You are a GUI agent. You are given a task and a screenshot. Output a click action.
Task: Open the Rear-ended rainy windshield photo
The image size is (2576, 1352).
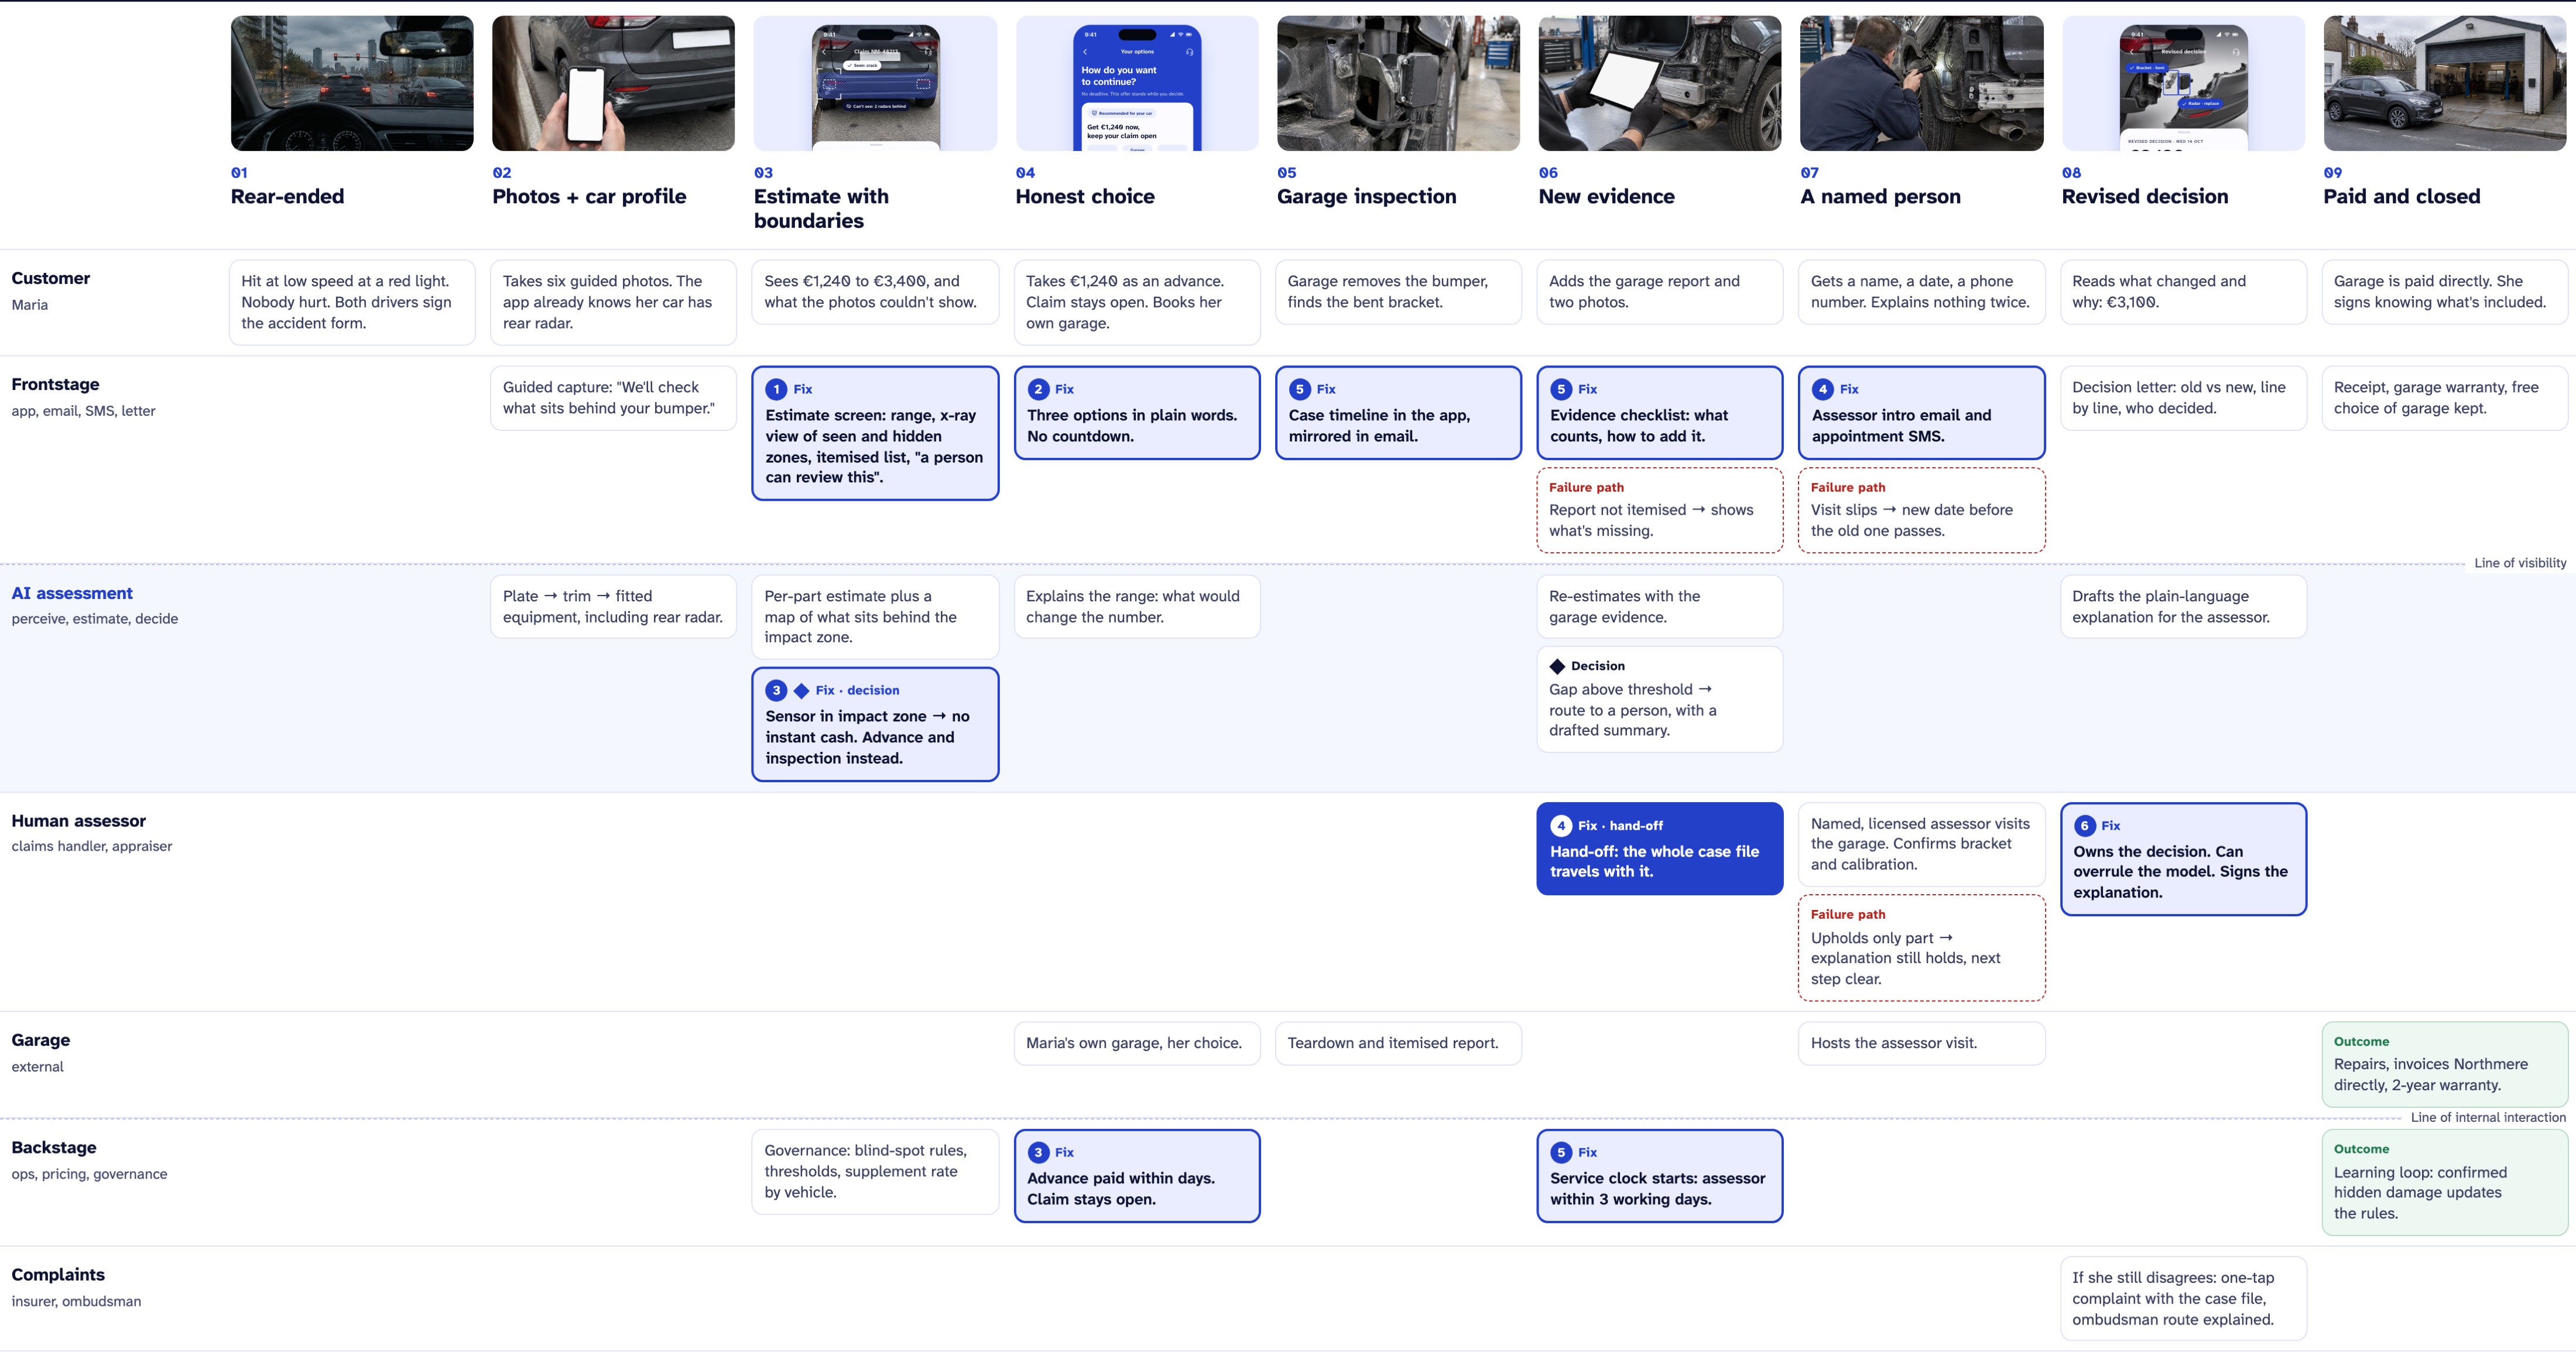(352, 83)
